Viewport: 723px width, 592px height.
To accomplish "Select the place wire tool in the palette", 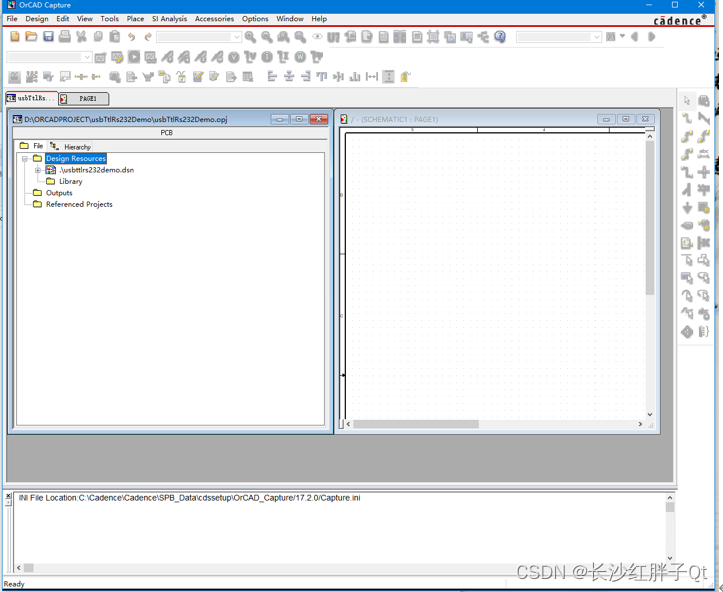I will point(687,118).
